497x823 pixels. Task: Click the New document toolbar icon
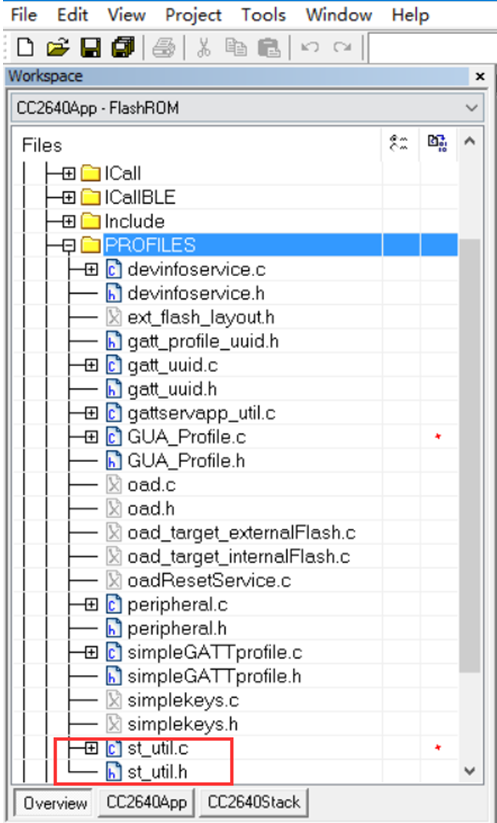(25, 48)
